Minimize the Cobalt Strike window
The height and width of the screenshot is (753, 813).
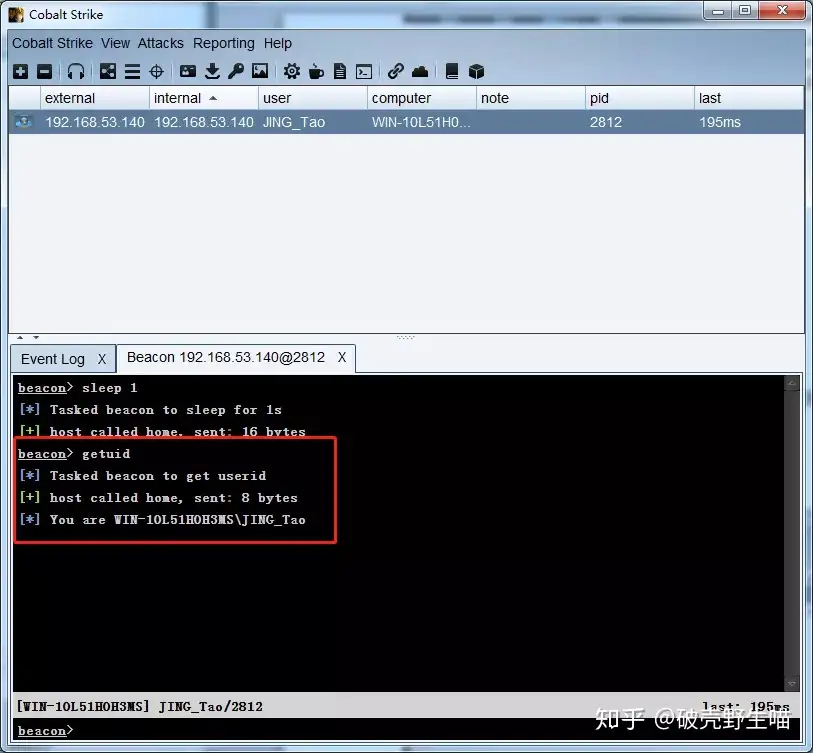718,11
